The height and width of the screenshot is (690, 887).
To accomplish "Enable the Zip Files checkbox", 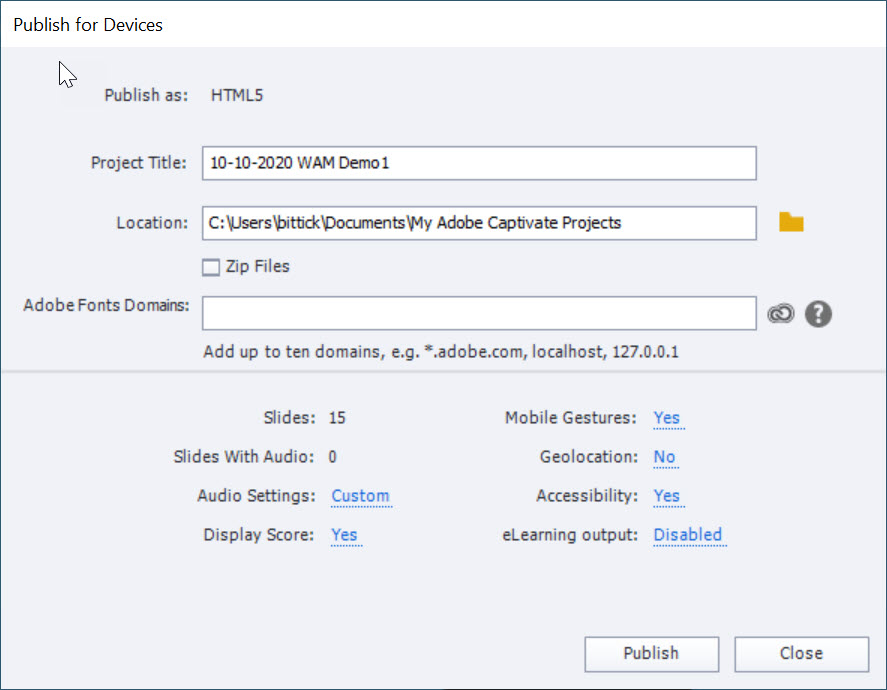I will (x=210, y=267).
